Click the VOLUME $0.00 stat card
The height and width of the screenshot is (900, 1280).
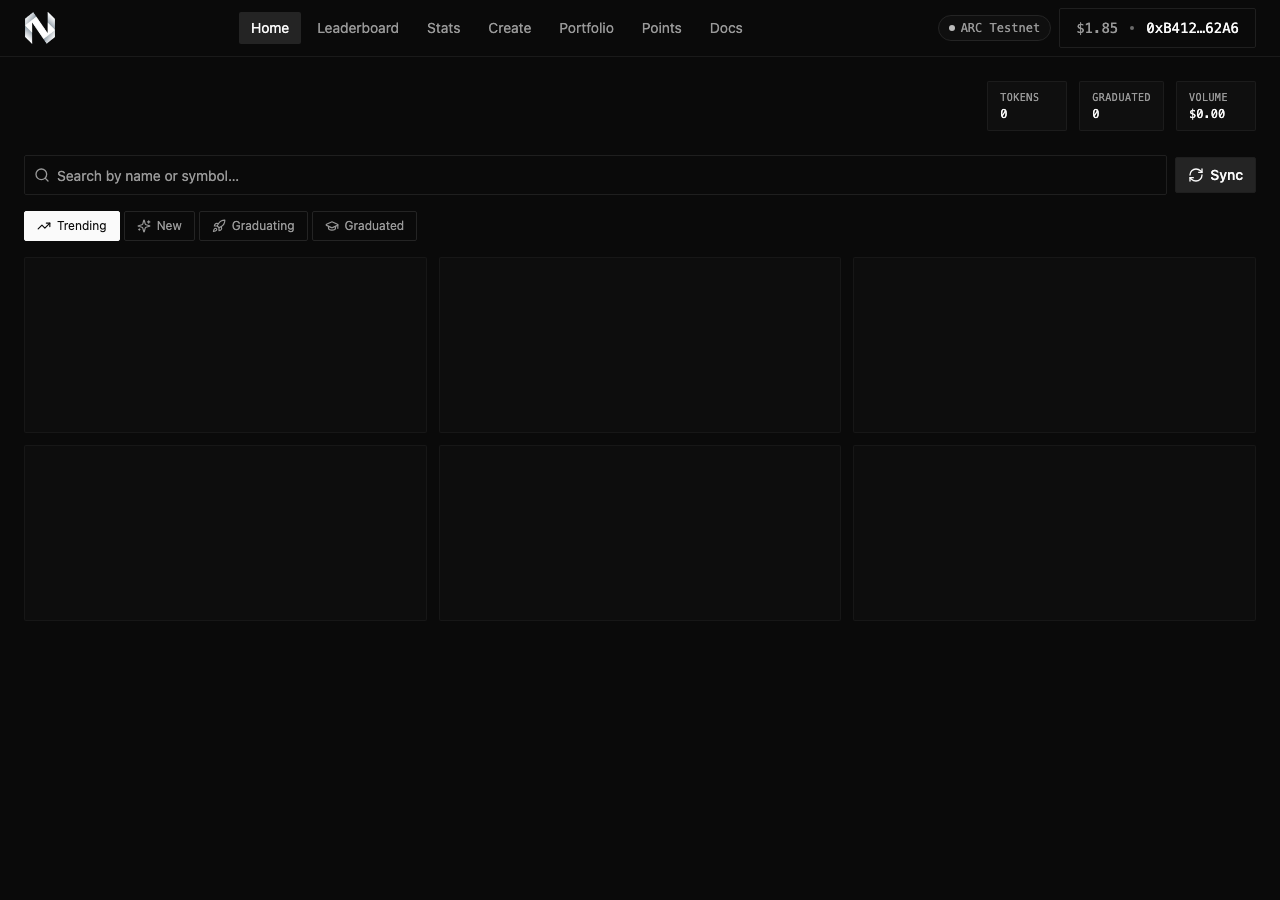(1216, 106)
